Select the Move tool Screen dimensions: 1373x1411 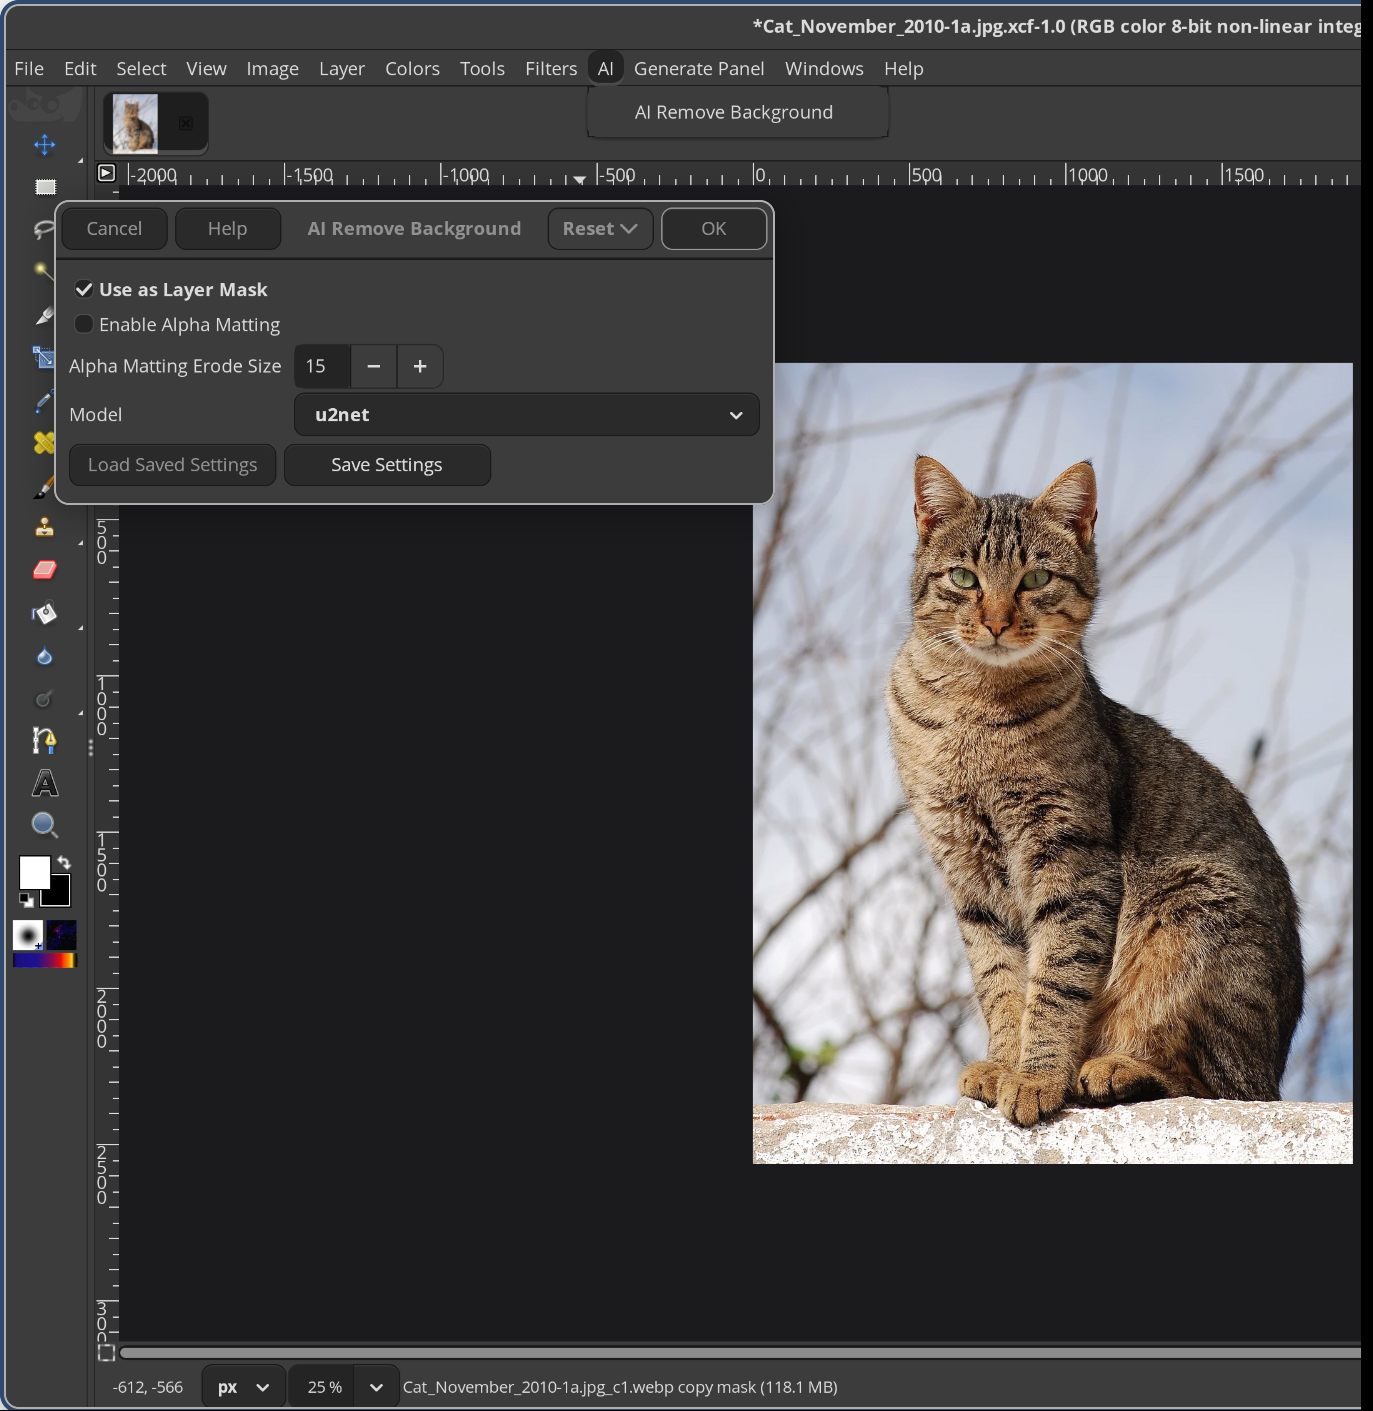(44, 145)
